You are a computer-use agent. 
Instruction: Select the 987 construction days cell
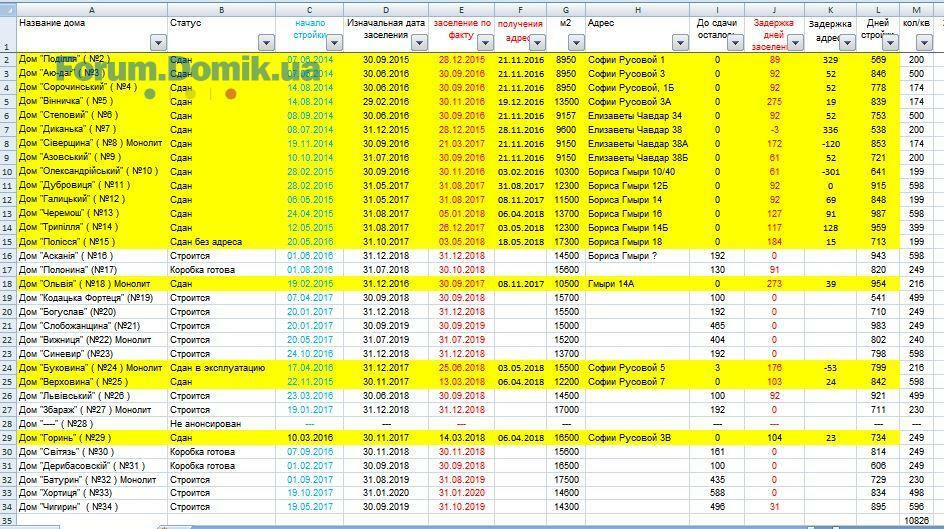878,214
